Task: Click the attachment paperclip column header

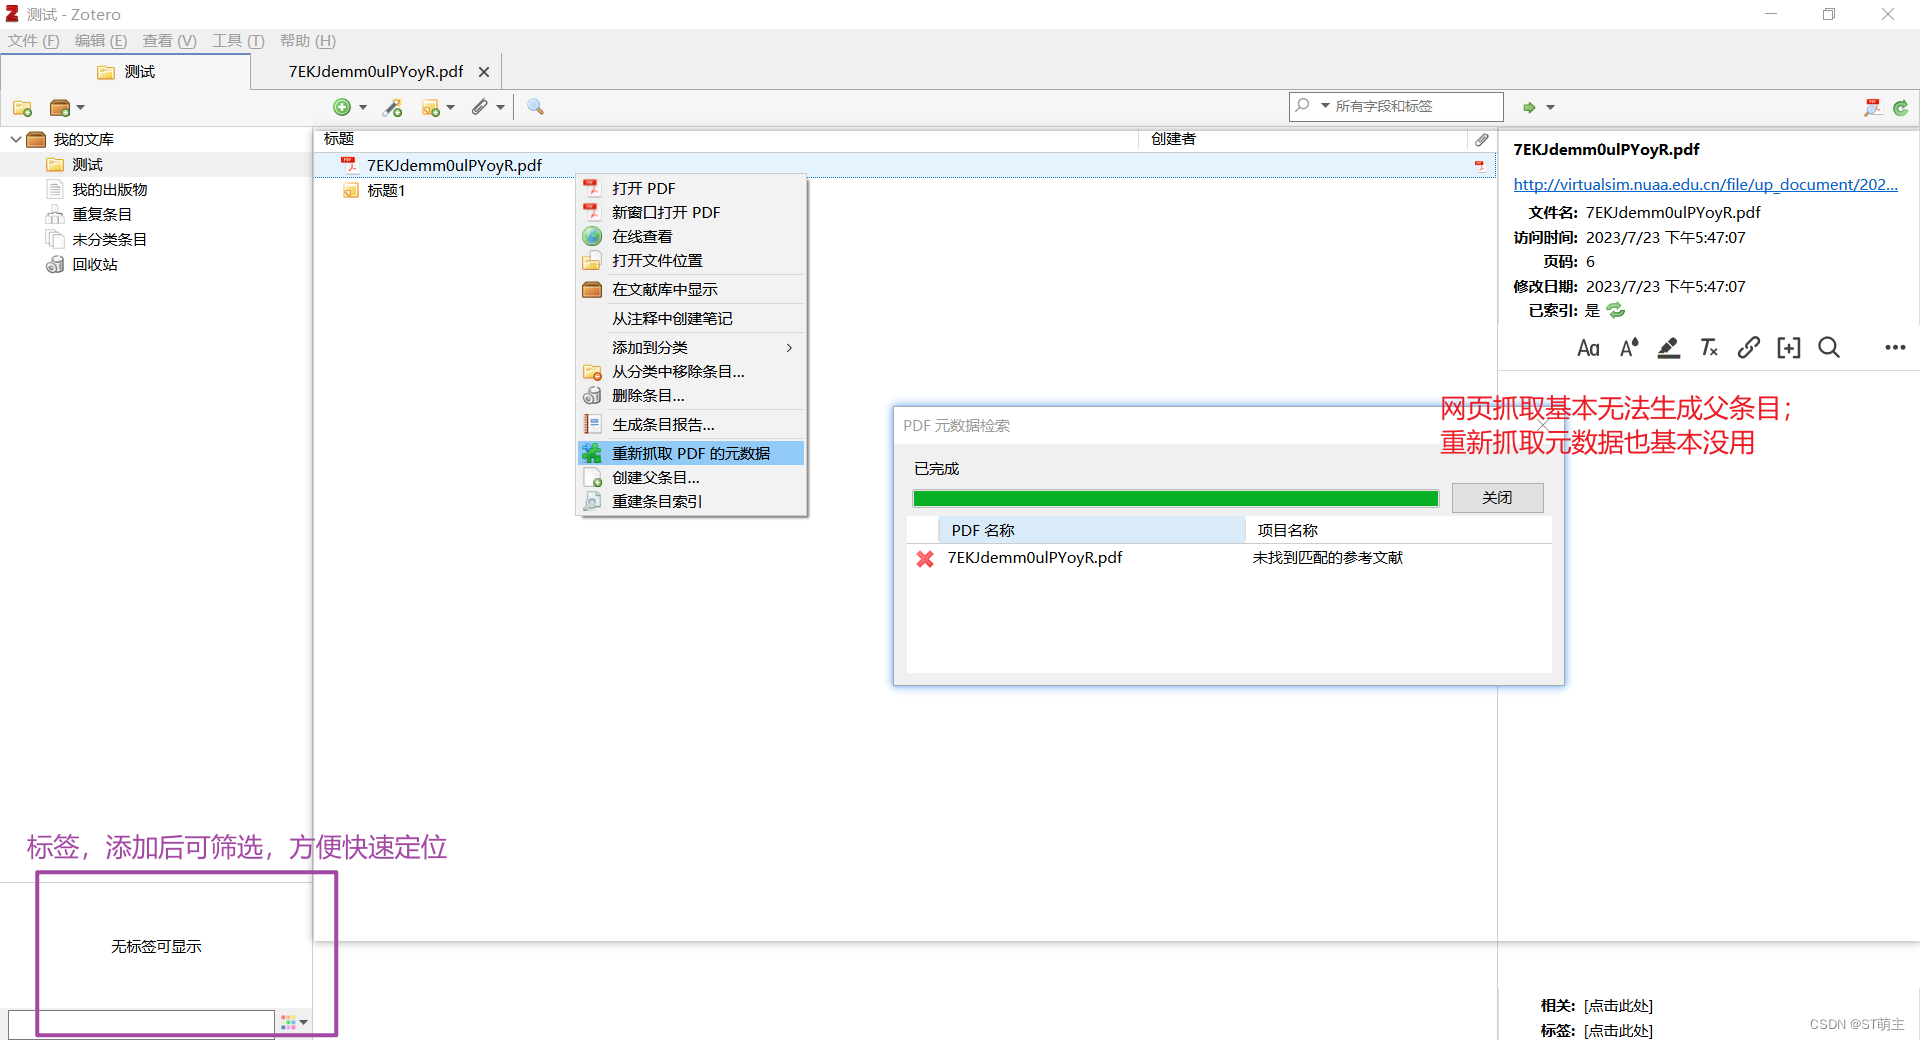Action: tap(1482, 139)
